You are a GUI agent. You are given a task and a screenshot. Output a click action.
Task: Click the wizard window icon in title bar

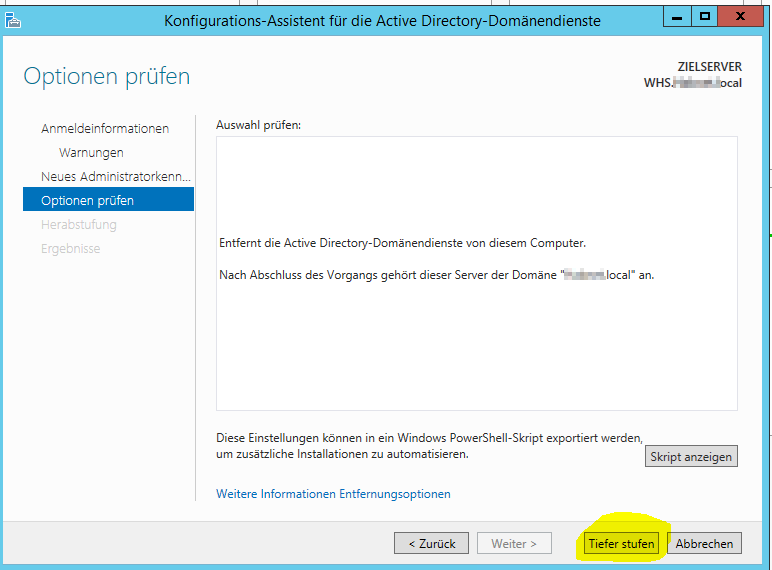coord(14,19)
